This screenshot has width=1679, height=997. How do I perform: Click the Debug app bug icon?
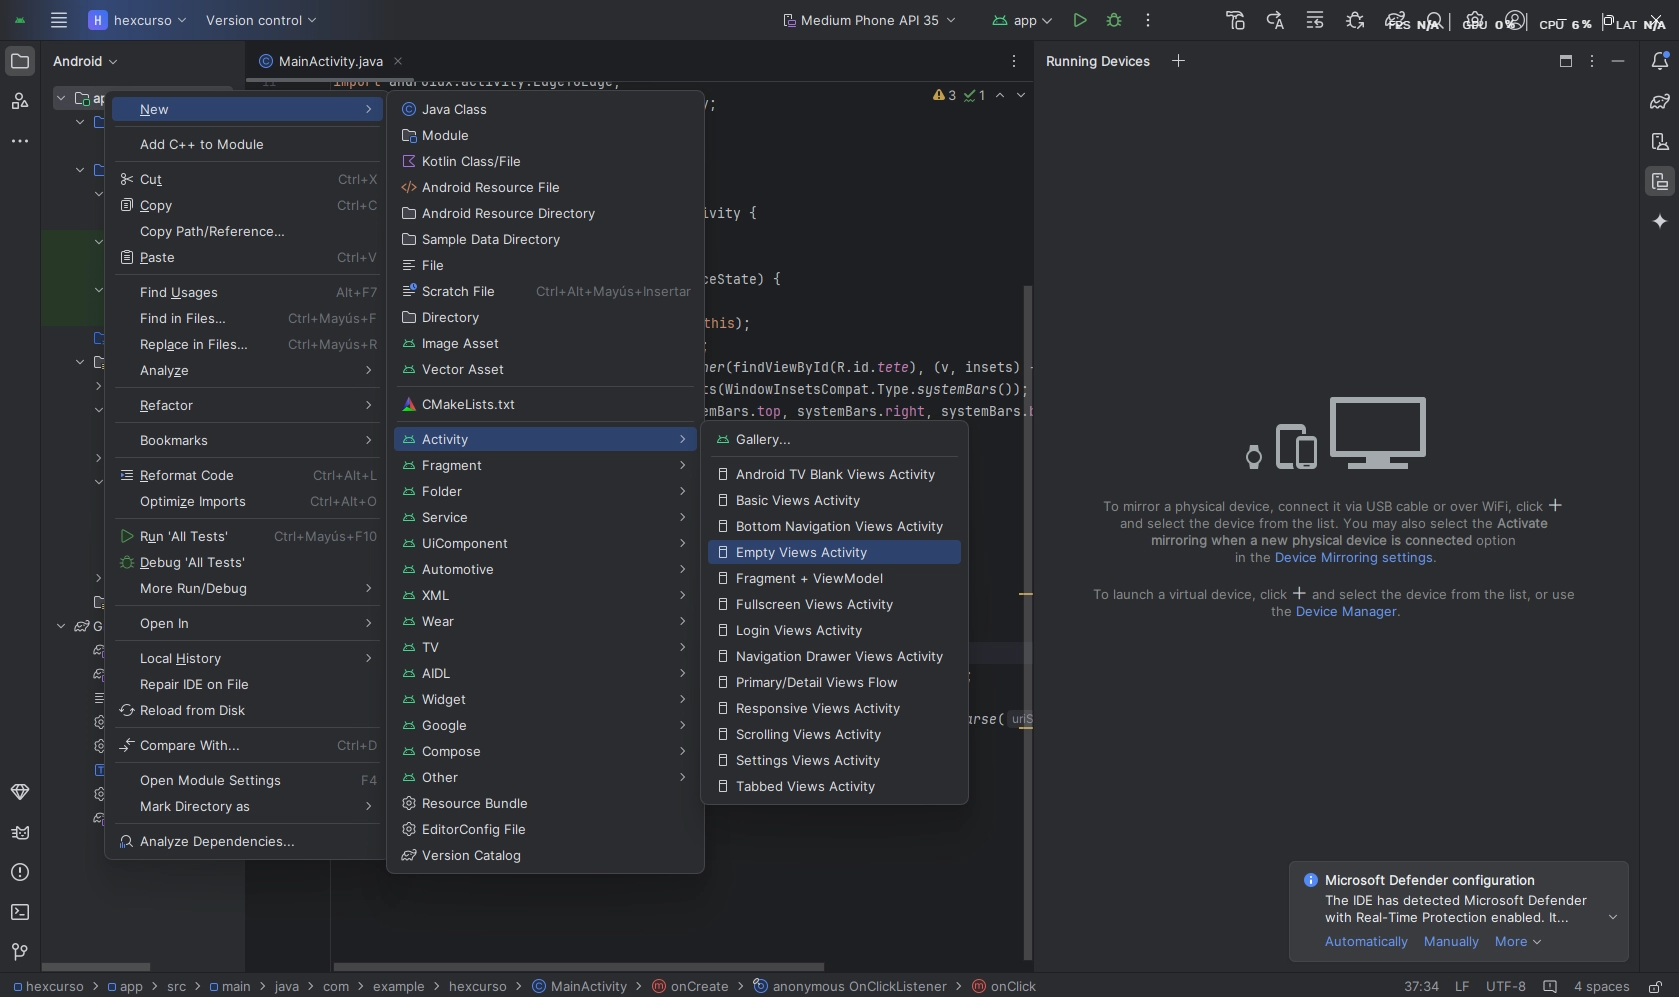click(1114, 20)
